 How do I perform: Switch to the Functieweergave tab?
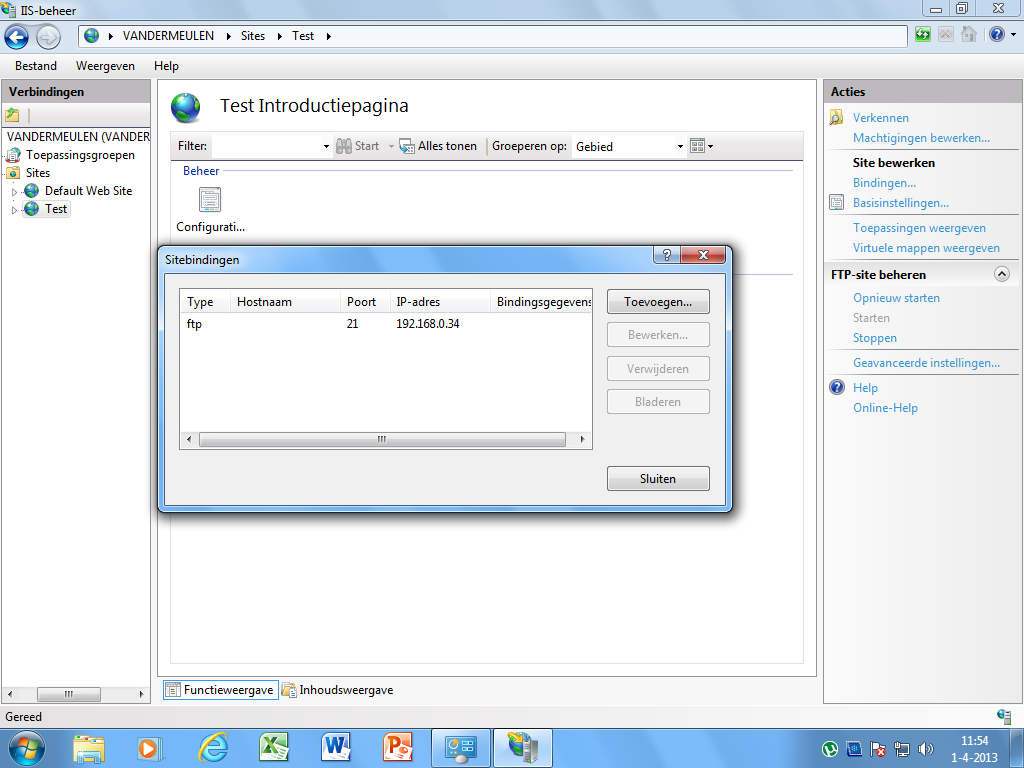pos(221,690)
